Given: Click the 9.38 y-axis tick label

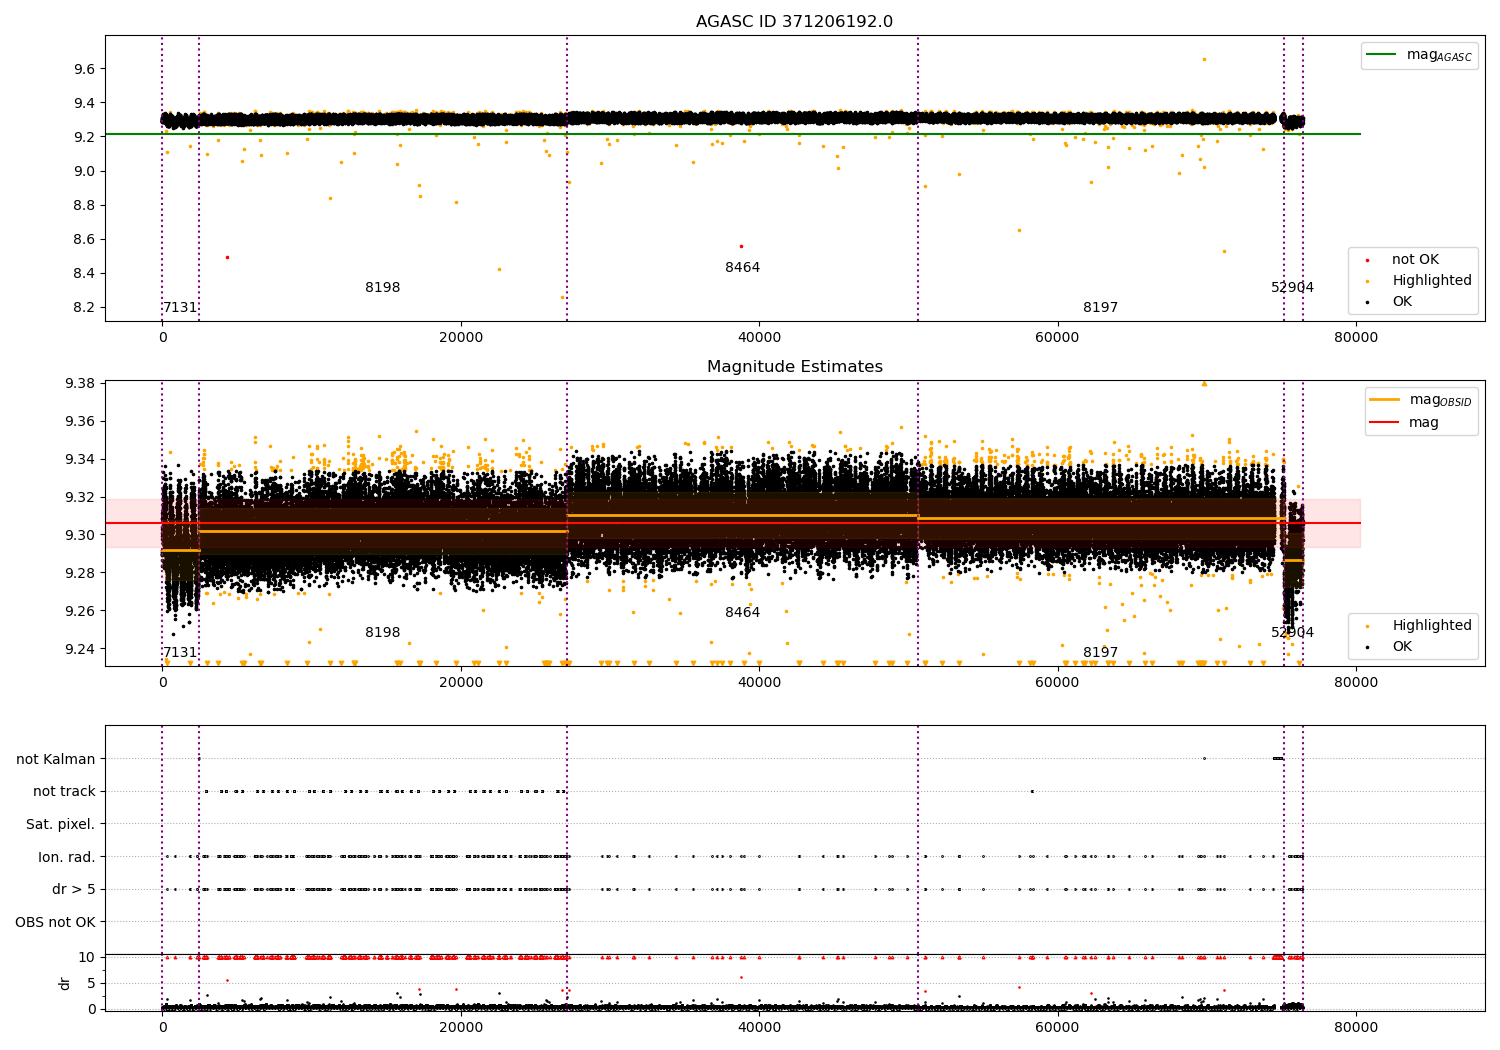Looking at the screenshot, I should 80,383.
